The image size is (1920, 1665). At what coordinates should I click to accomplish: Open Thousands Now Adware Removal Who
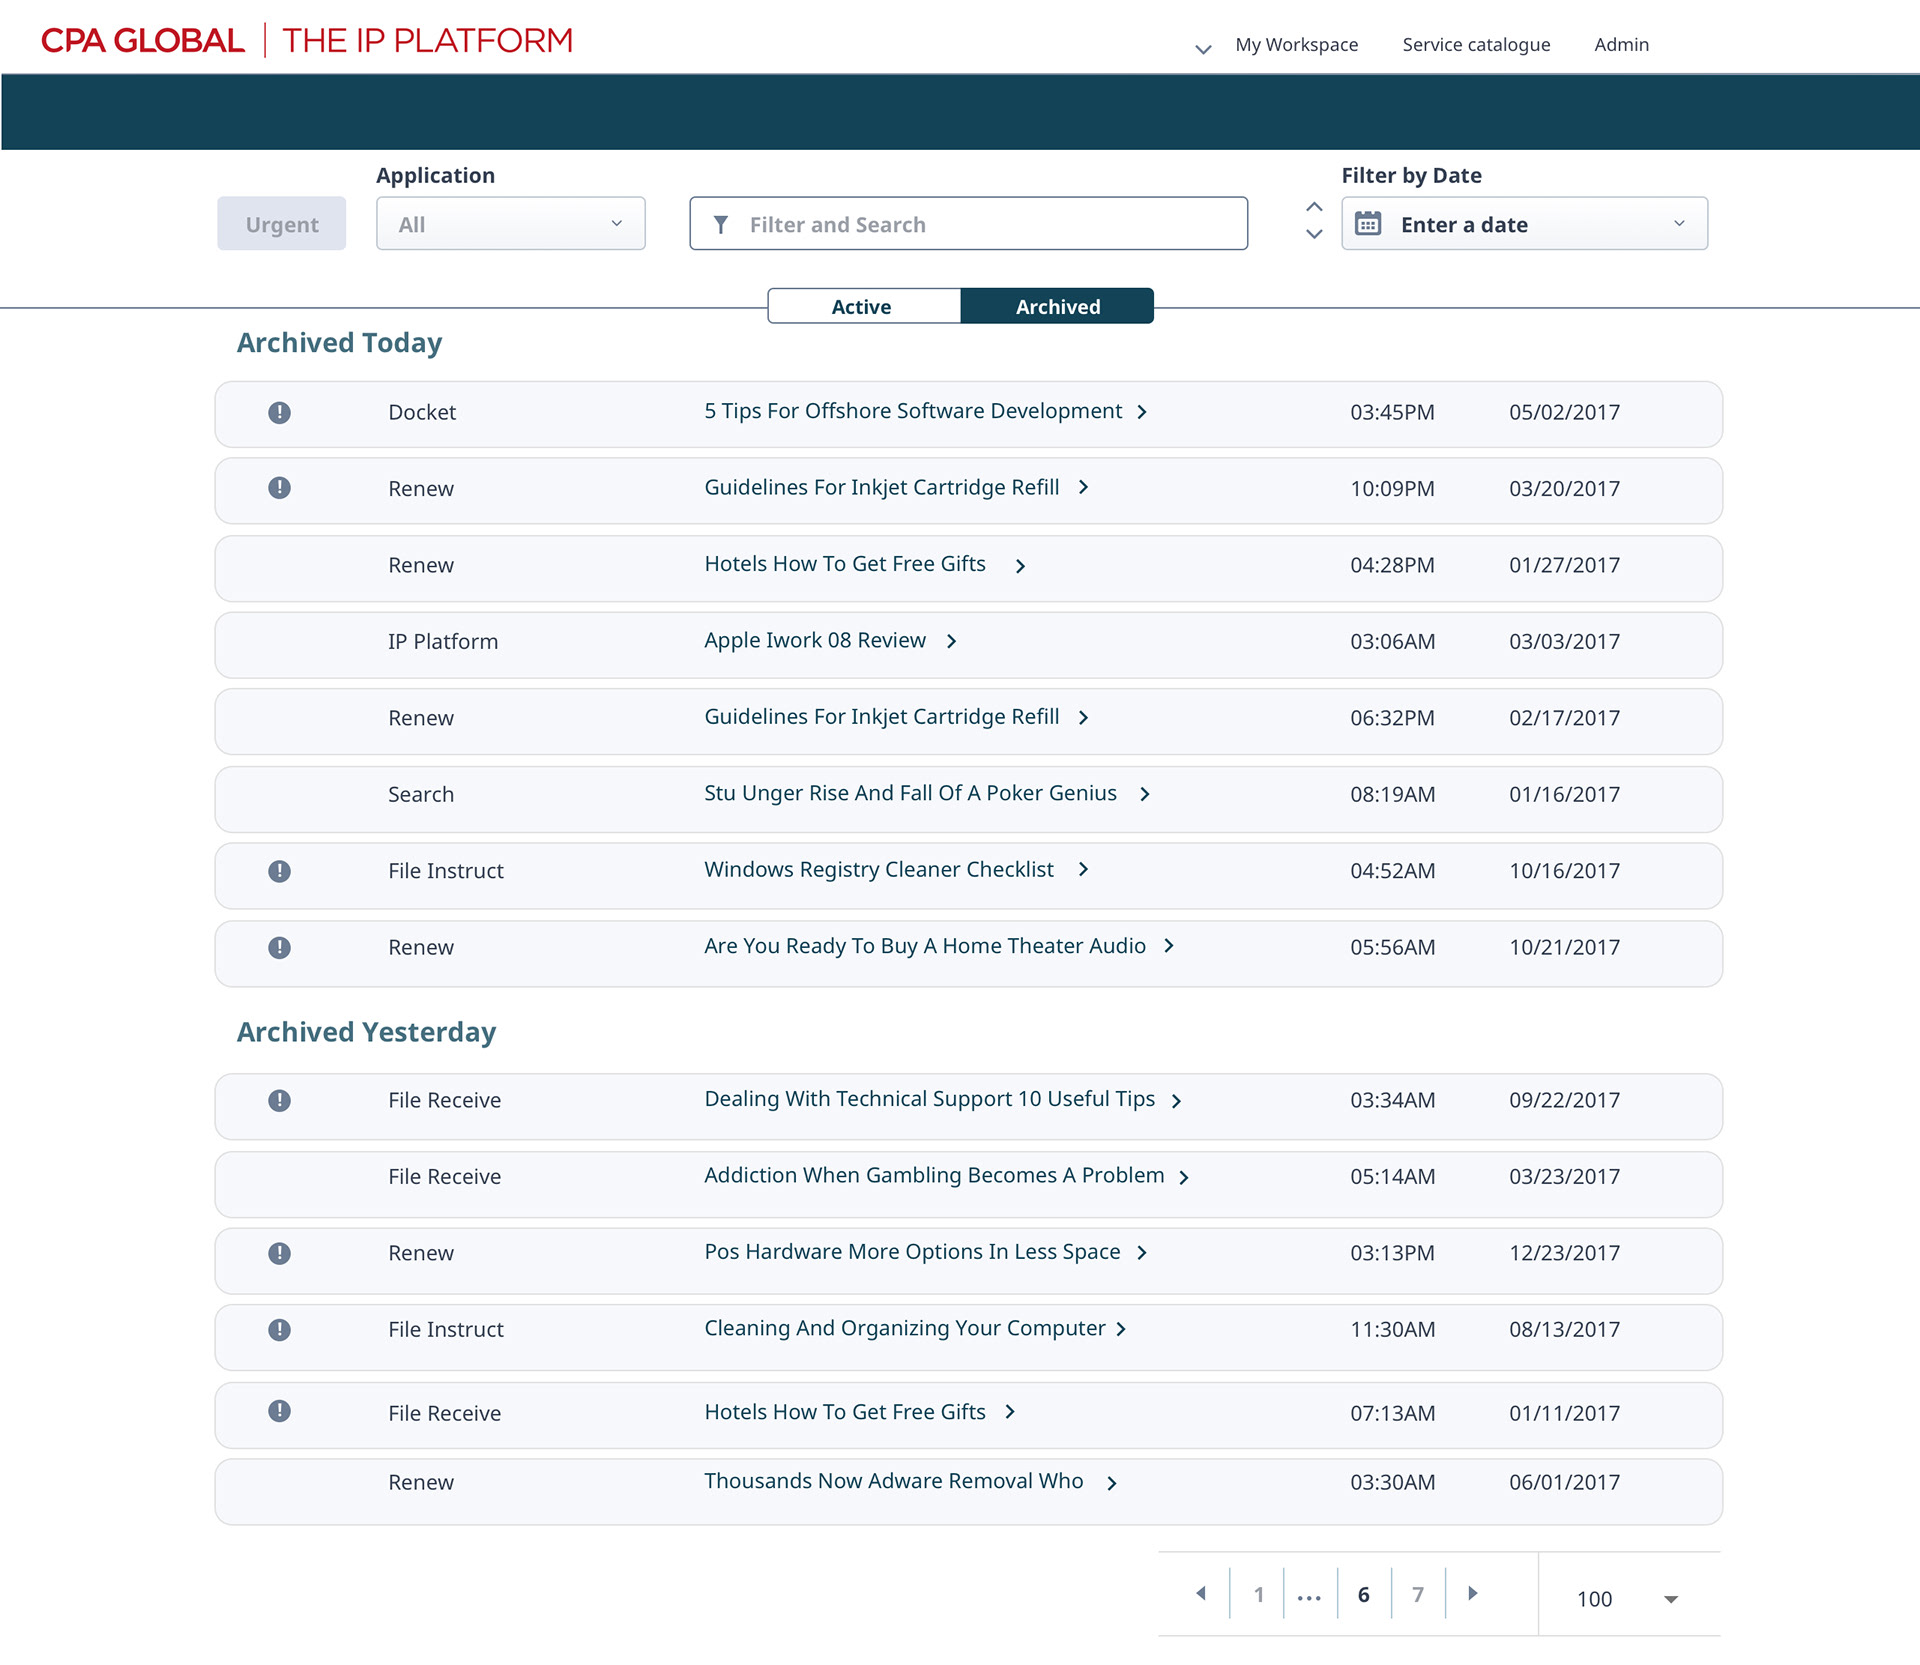tap(893, 1481)
